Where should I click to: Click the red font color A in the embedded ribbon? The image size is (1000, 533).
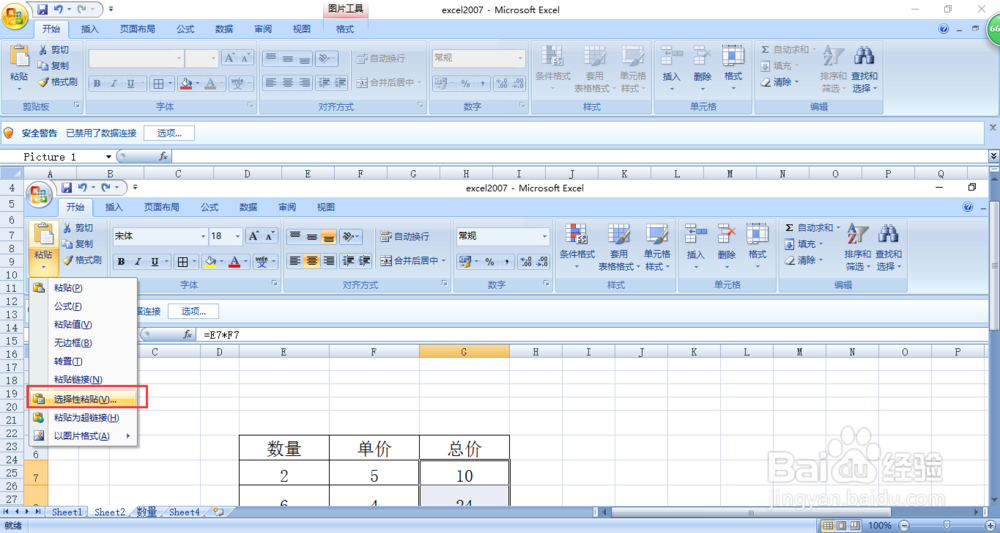234,261
